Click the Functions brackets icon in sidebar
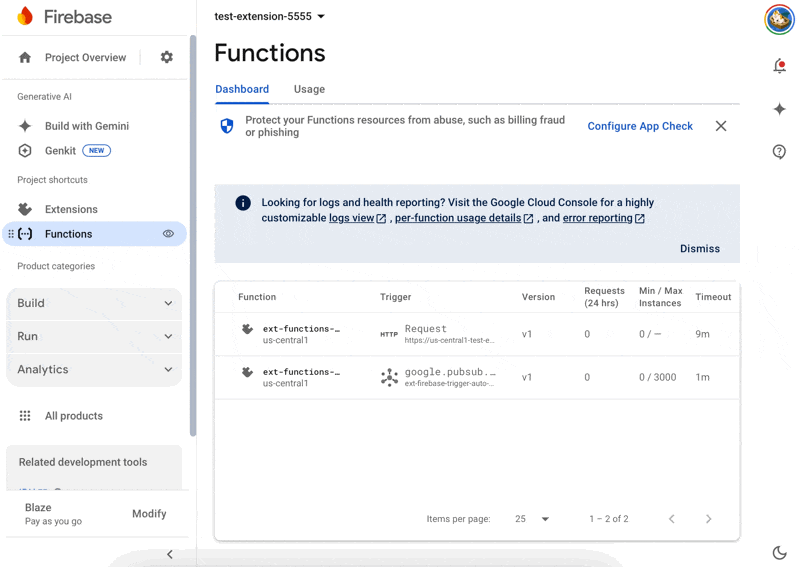The image size is (800, 567). tap(25, 234)
